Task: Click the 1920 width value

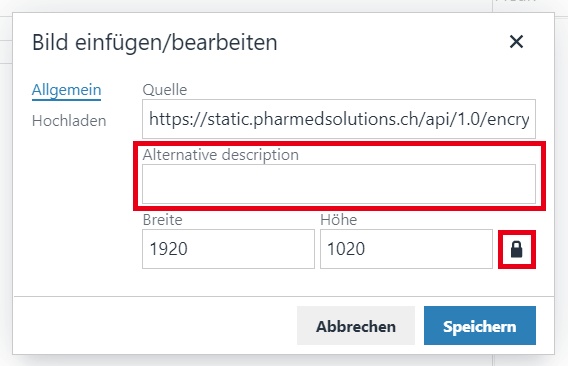Action: click(168, 249)
